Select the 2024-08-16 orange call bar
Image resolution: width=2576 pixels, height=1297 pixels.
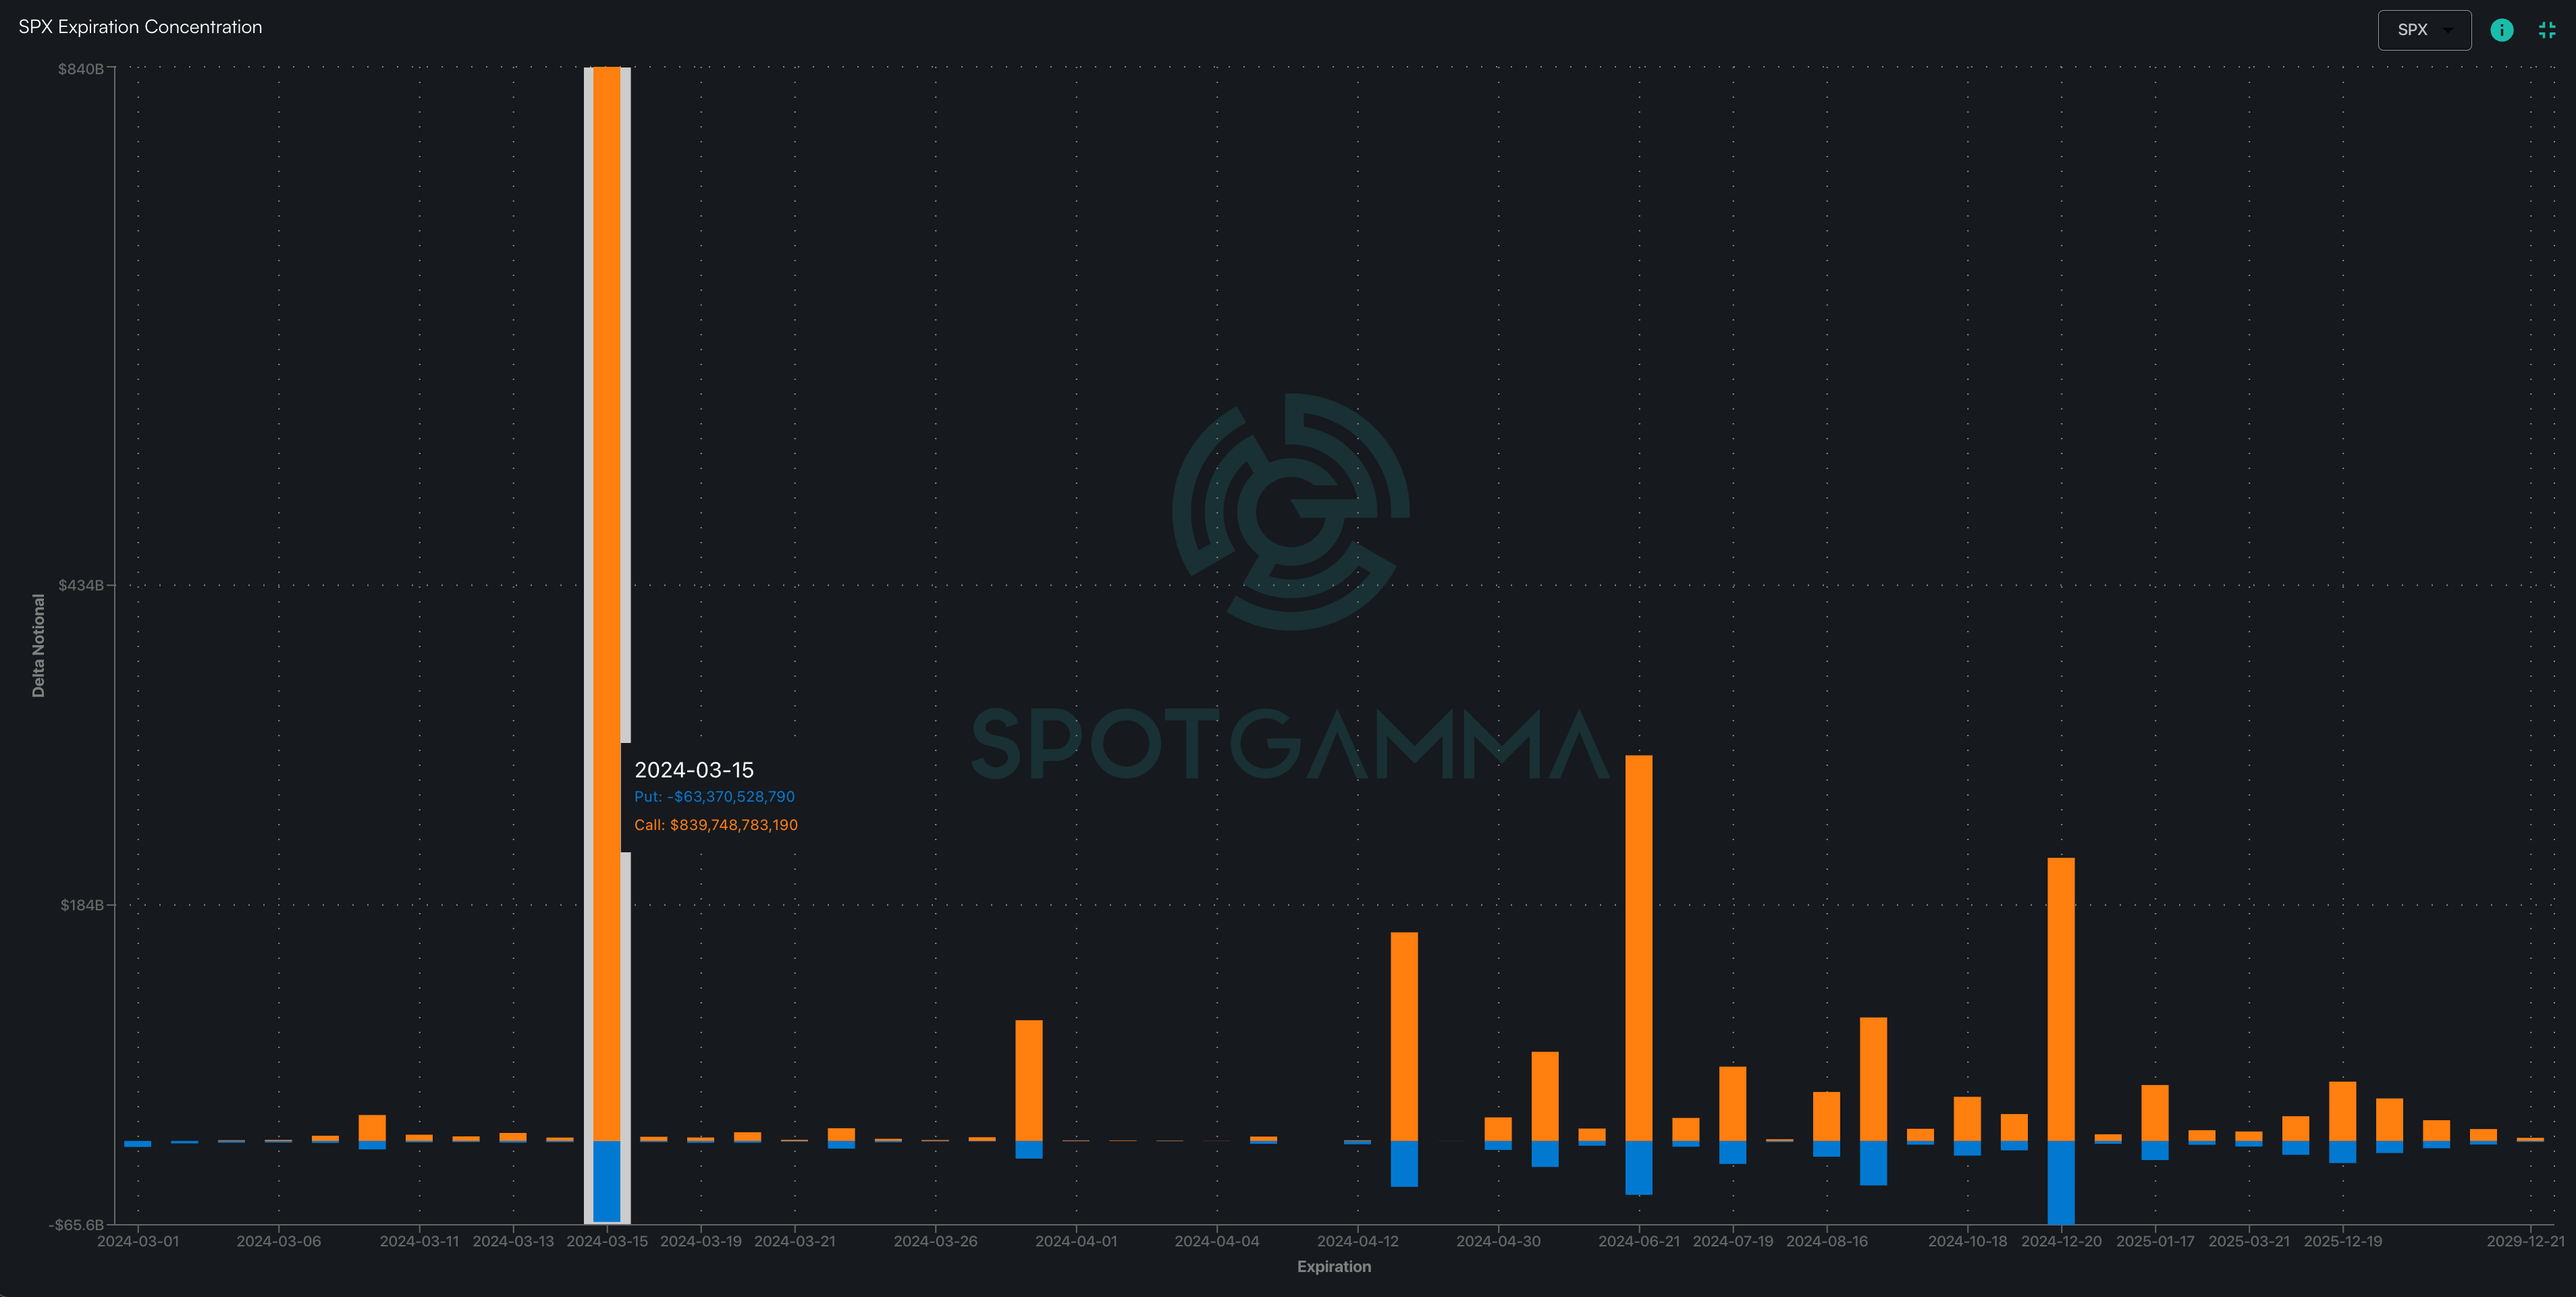pos(1826,1116)
